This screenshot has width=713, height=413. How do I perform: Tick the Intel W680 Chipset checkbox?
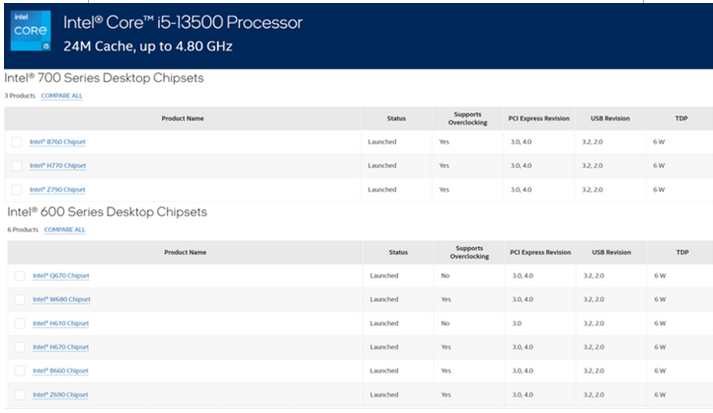point(20,299)
